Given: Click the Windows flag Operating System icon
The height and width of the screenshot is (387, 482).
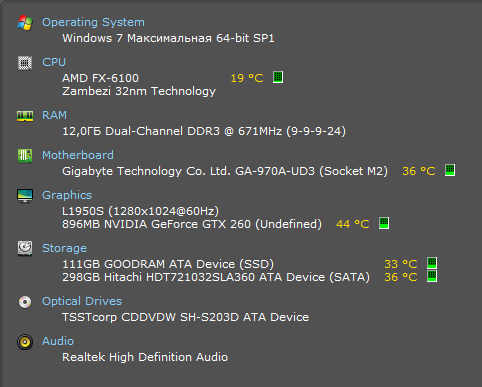Looking at the screenshot, I should coord(25,23).
